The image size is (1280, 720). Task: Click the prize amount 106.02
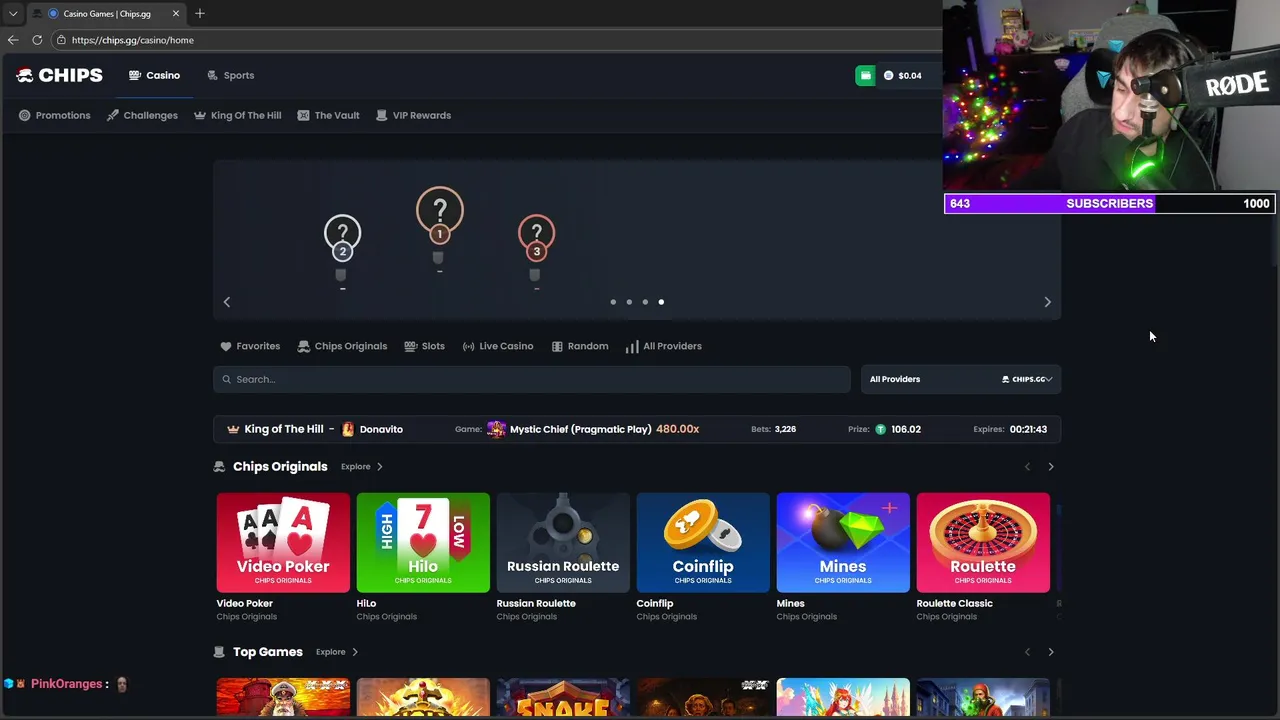click(x=906, y=429)
